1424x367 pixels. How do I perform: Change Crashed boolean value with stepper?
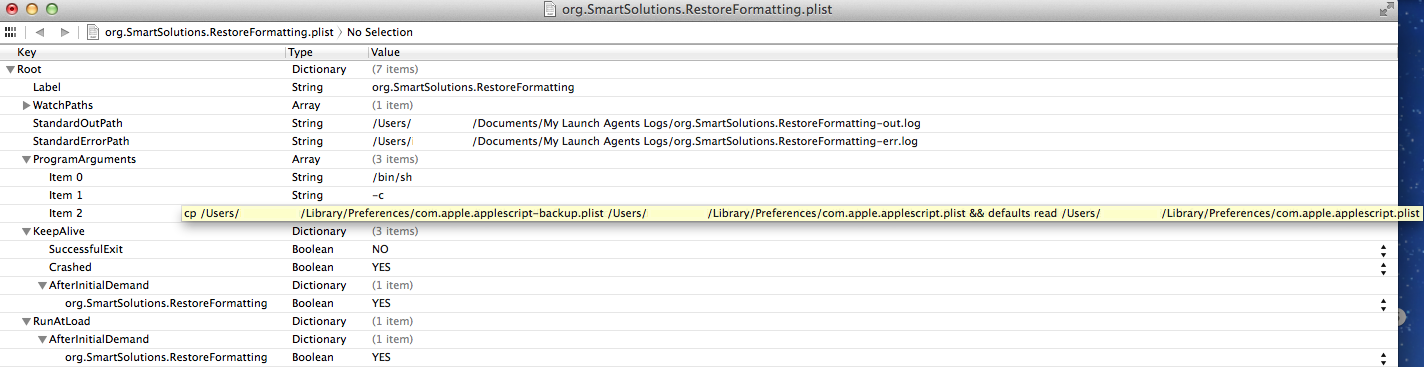1383,267
